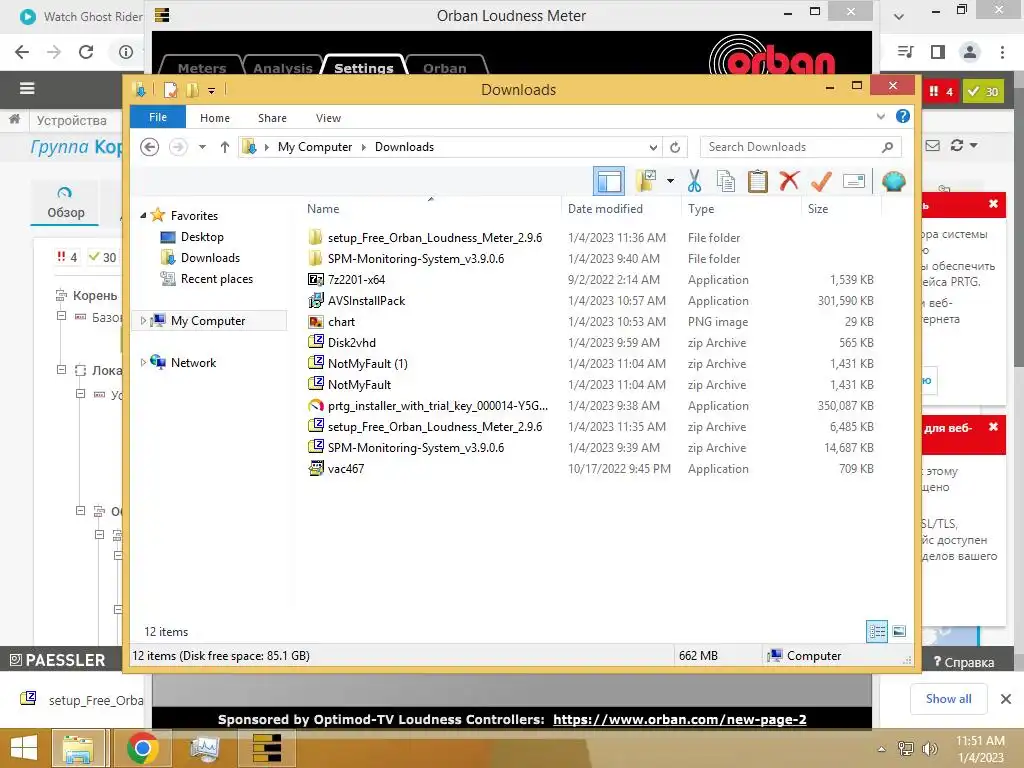Open the File ribbon tab
This screenshot has height=768, width=1024.
tap(158, 117)
